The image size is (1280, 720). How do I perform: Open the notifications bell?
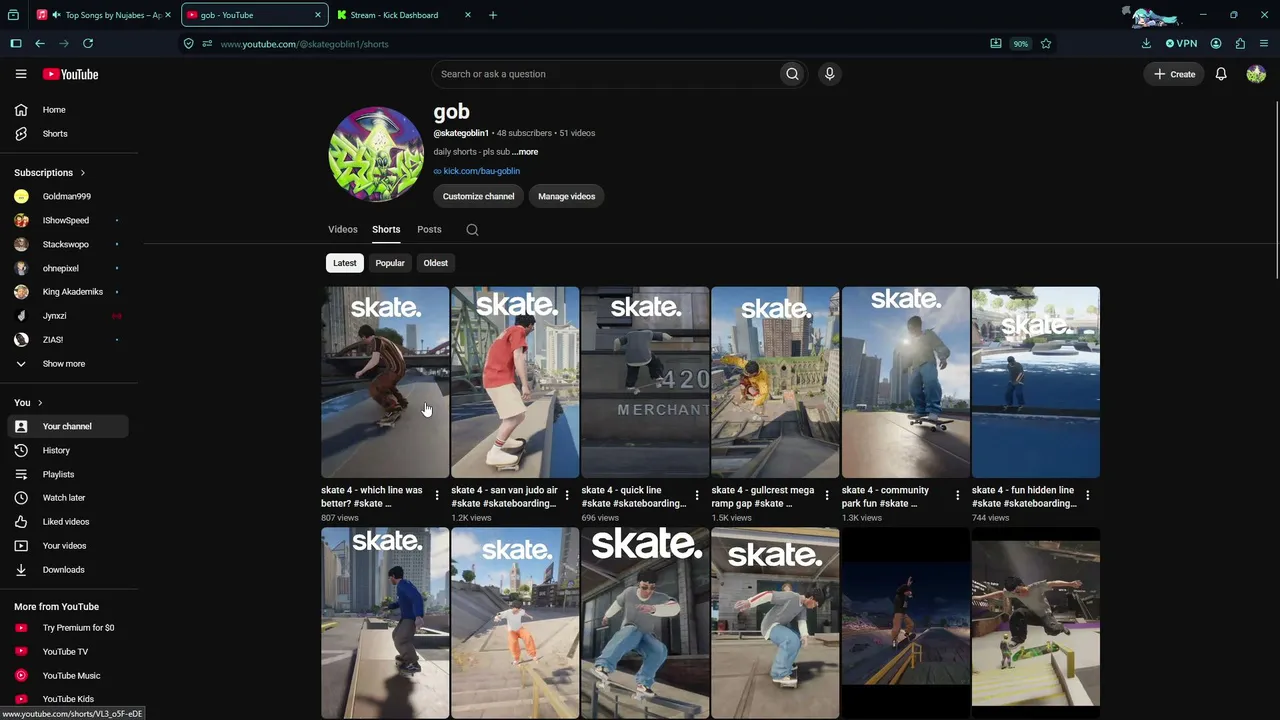point(1221,74)
